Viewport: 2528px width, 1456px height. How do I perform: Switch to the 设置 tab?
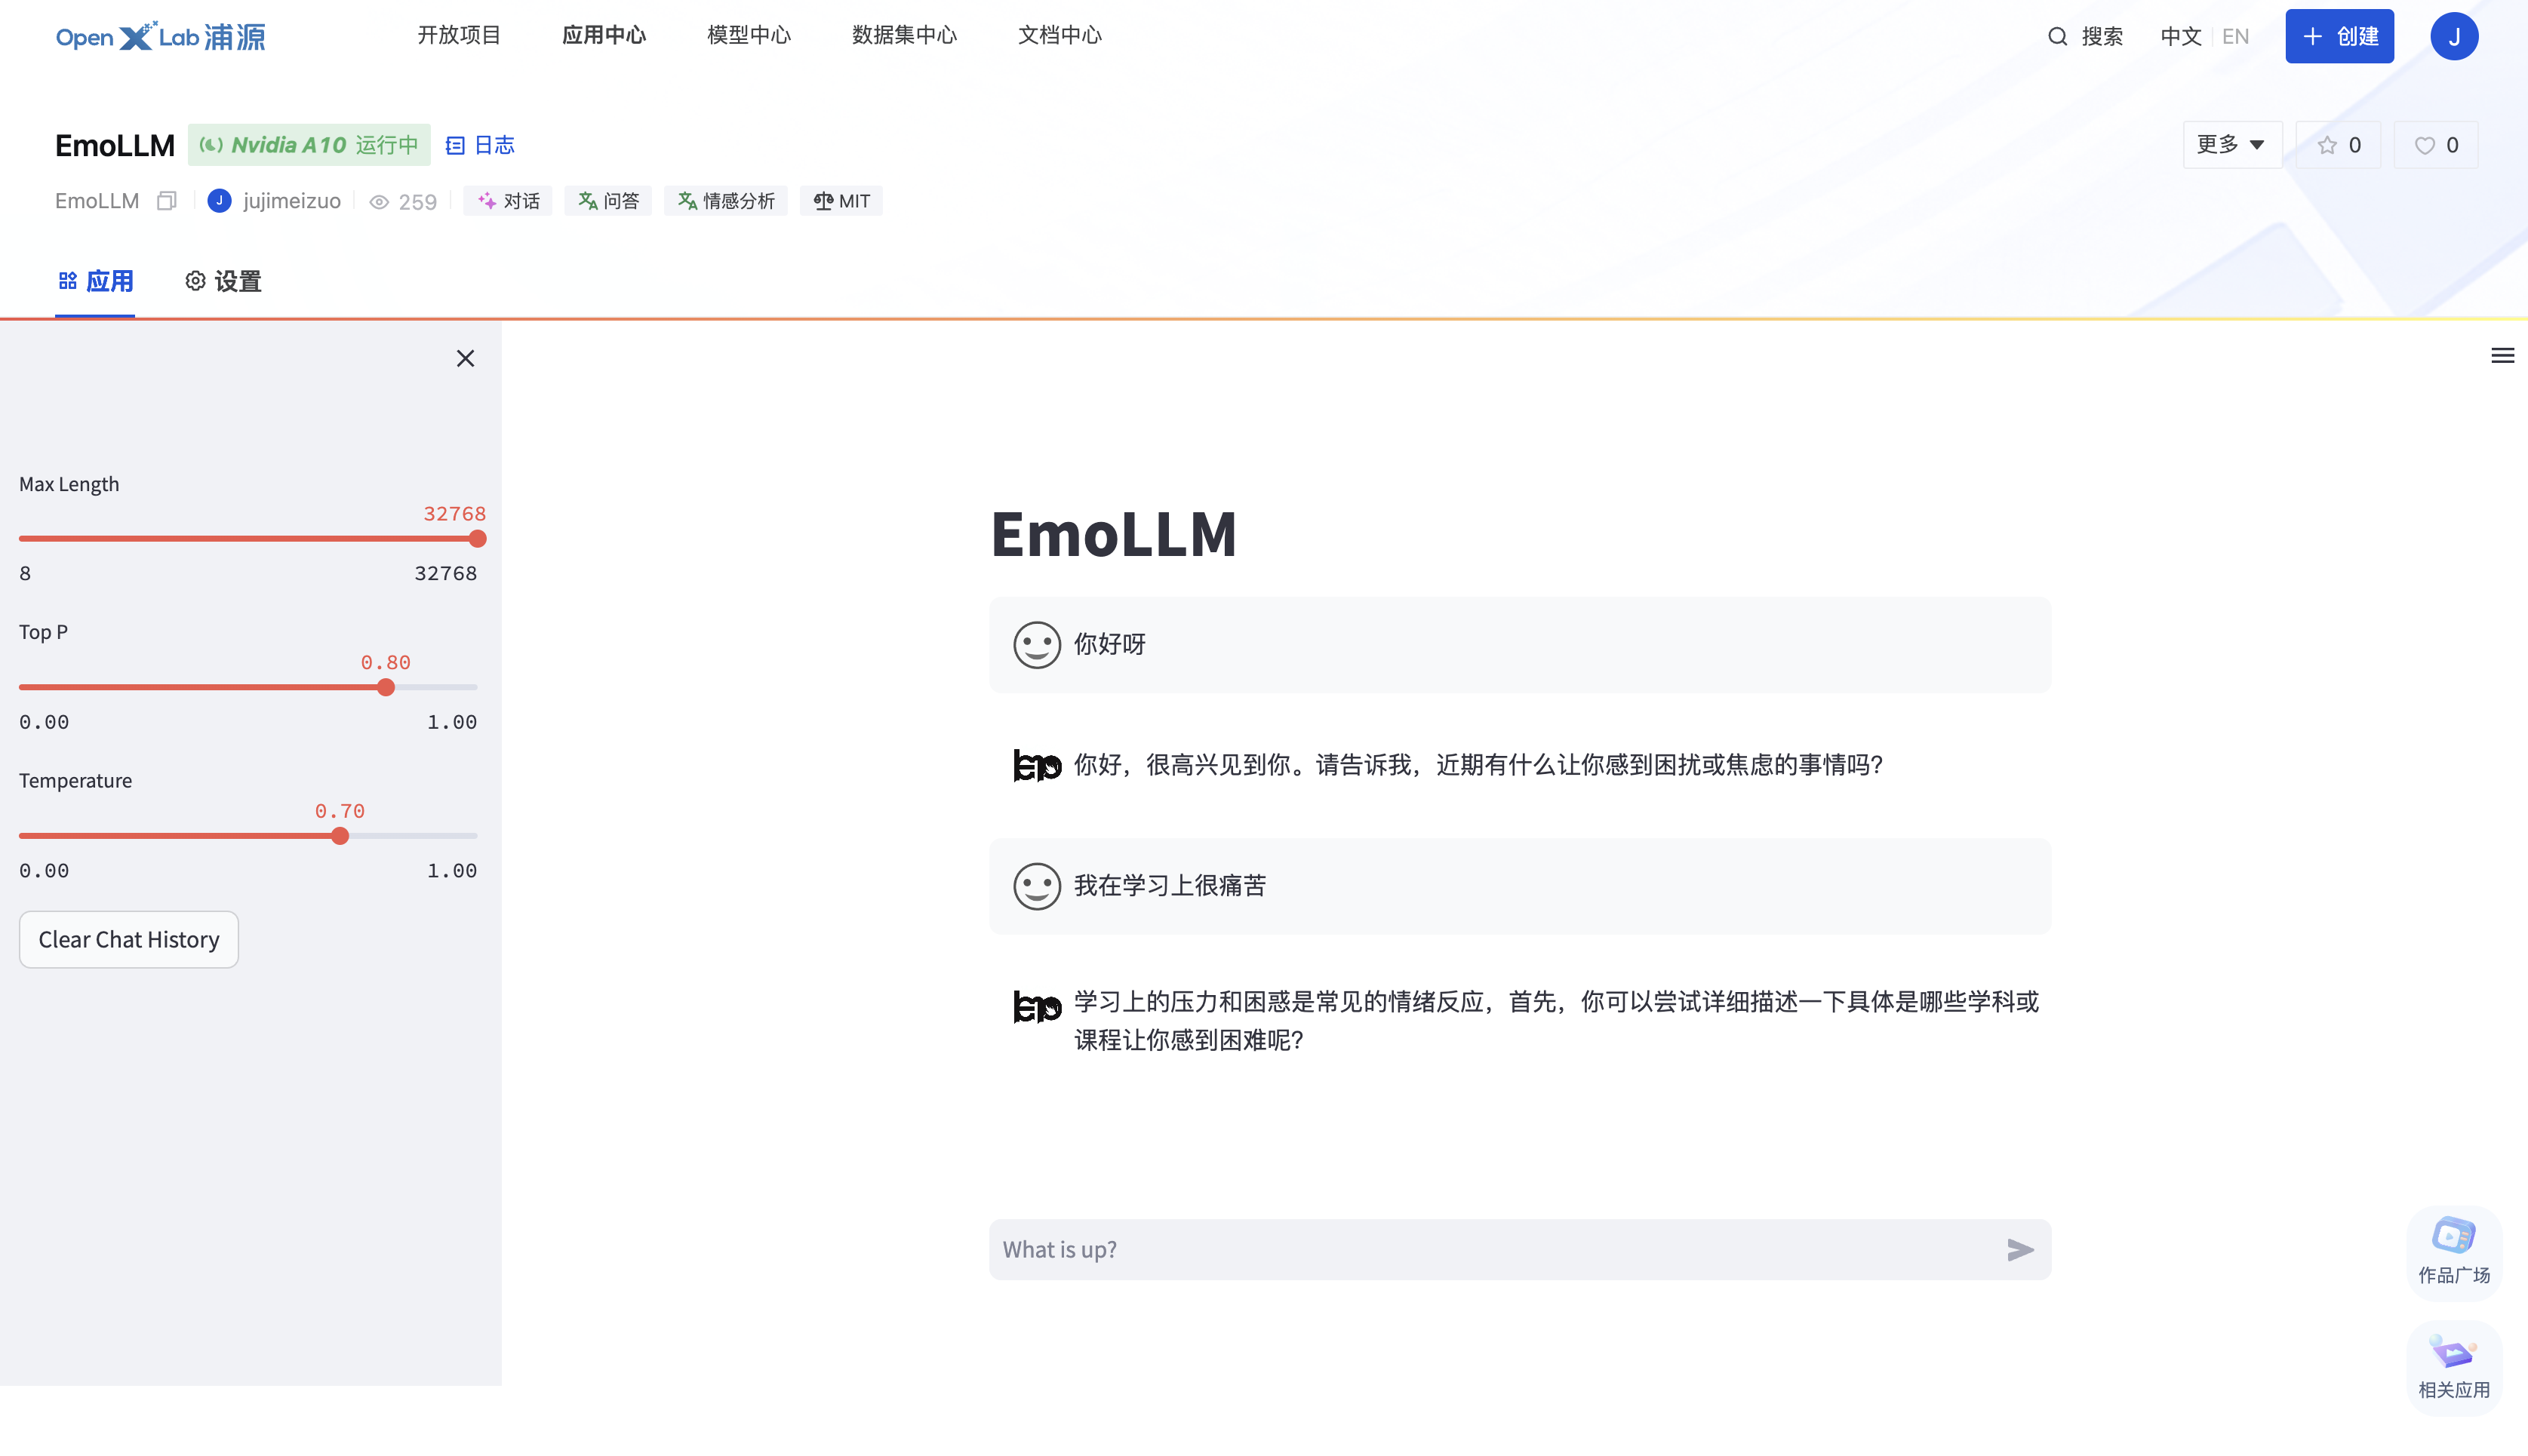(x=223, y=282)
